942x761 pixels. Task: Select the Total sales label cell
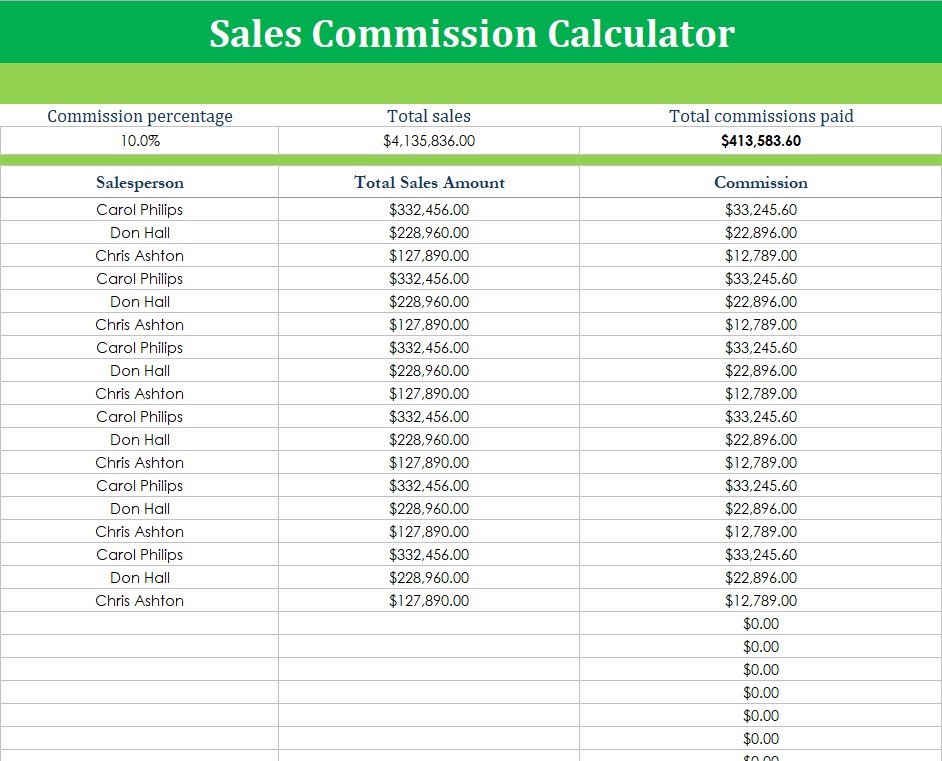pos(429,116)
